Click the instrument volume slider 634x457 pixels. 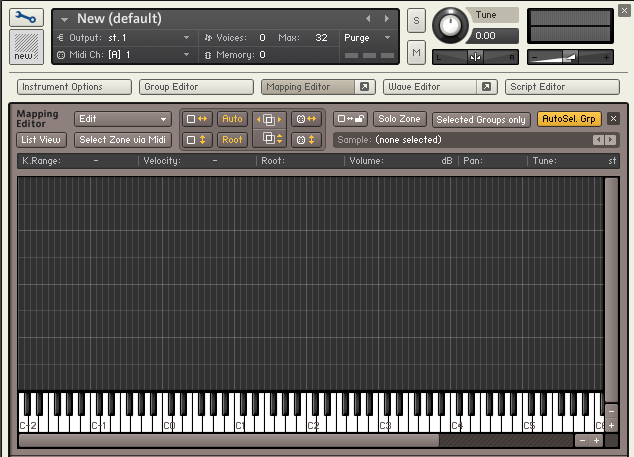point(570,58)
